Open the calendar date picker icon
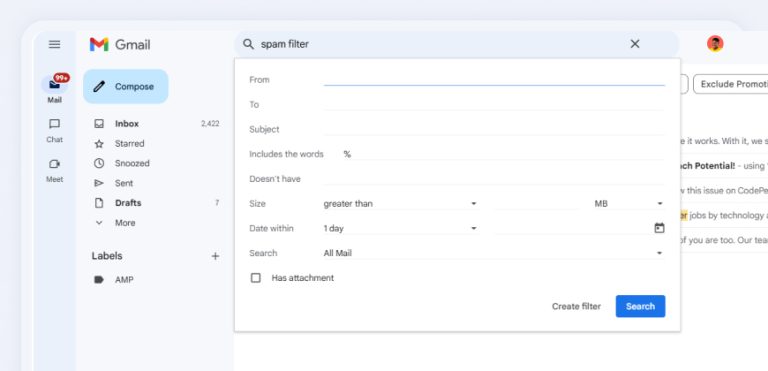The image size is (768, 371). pyautogui.click(x=659, y=228)
